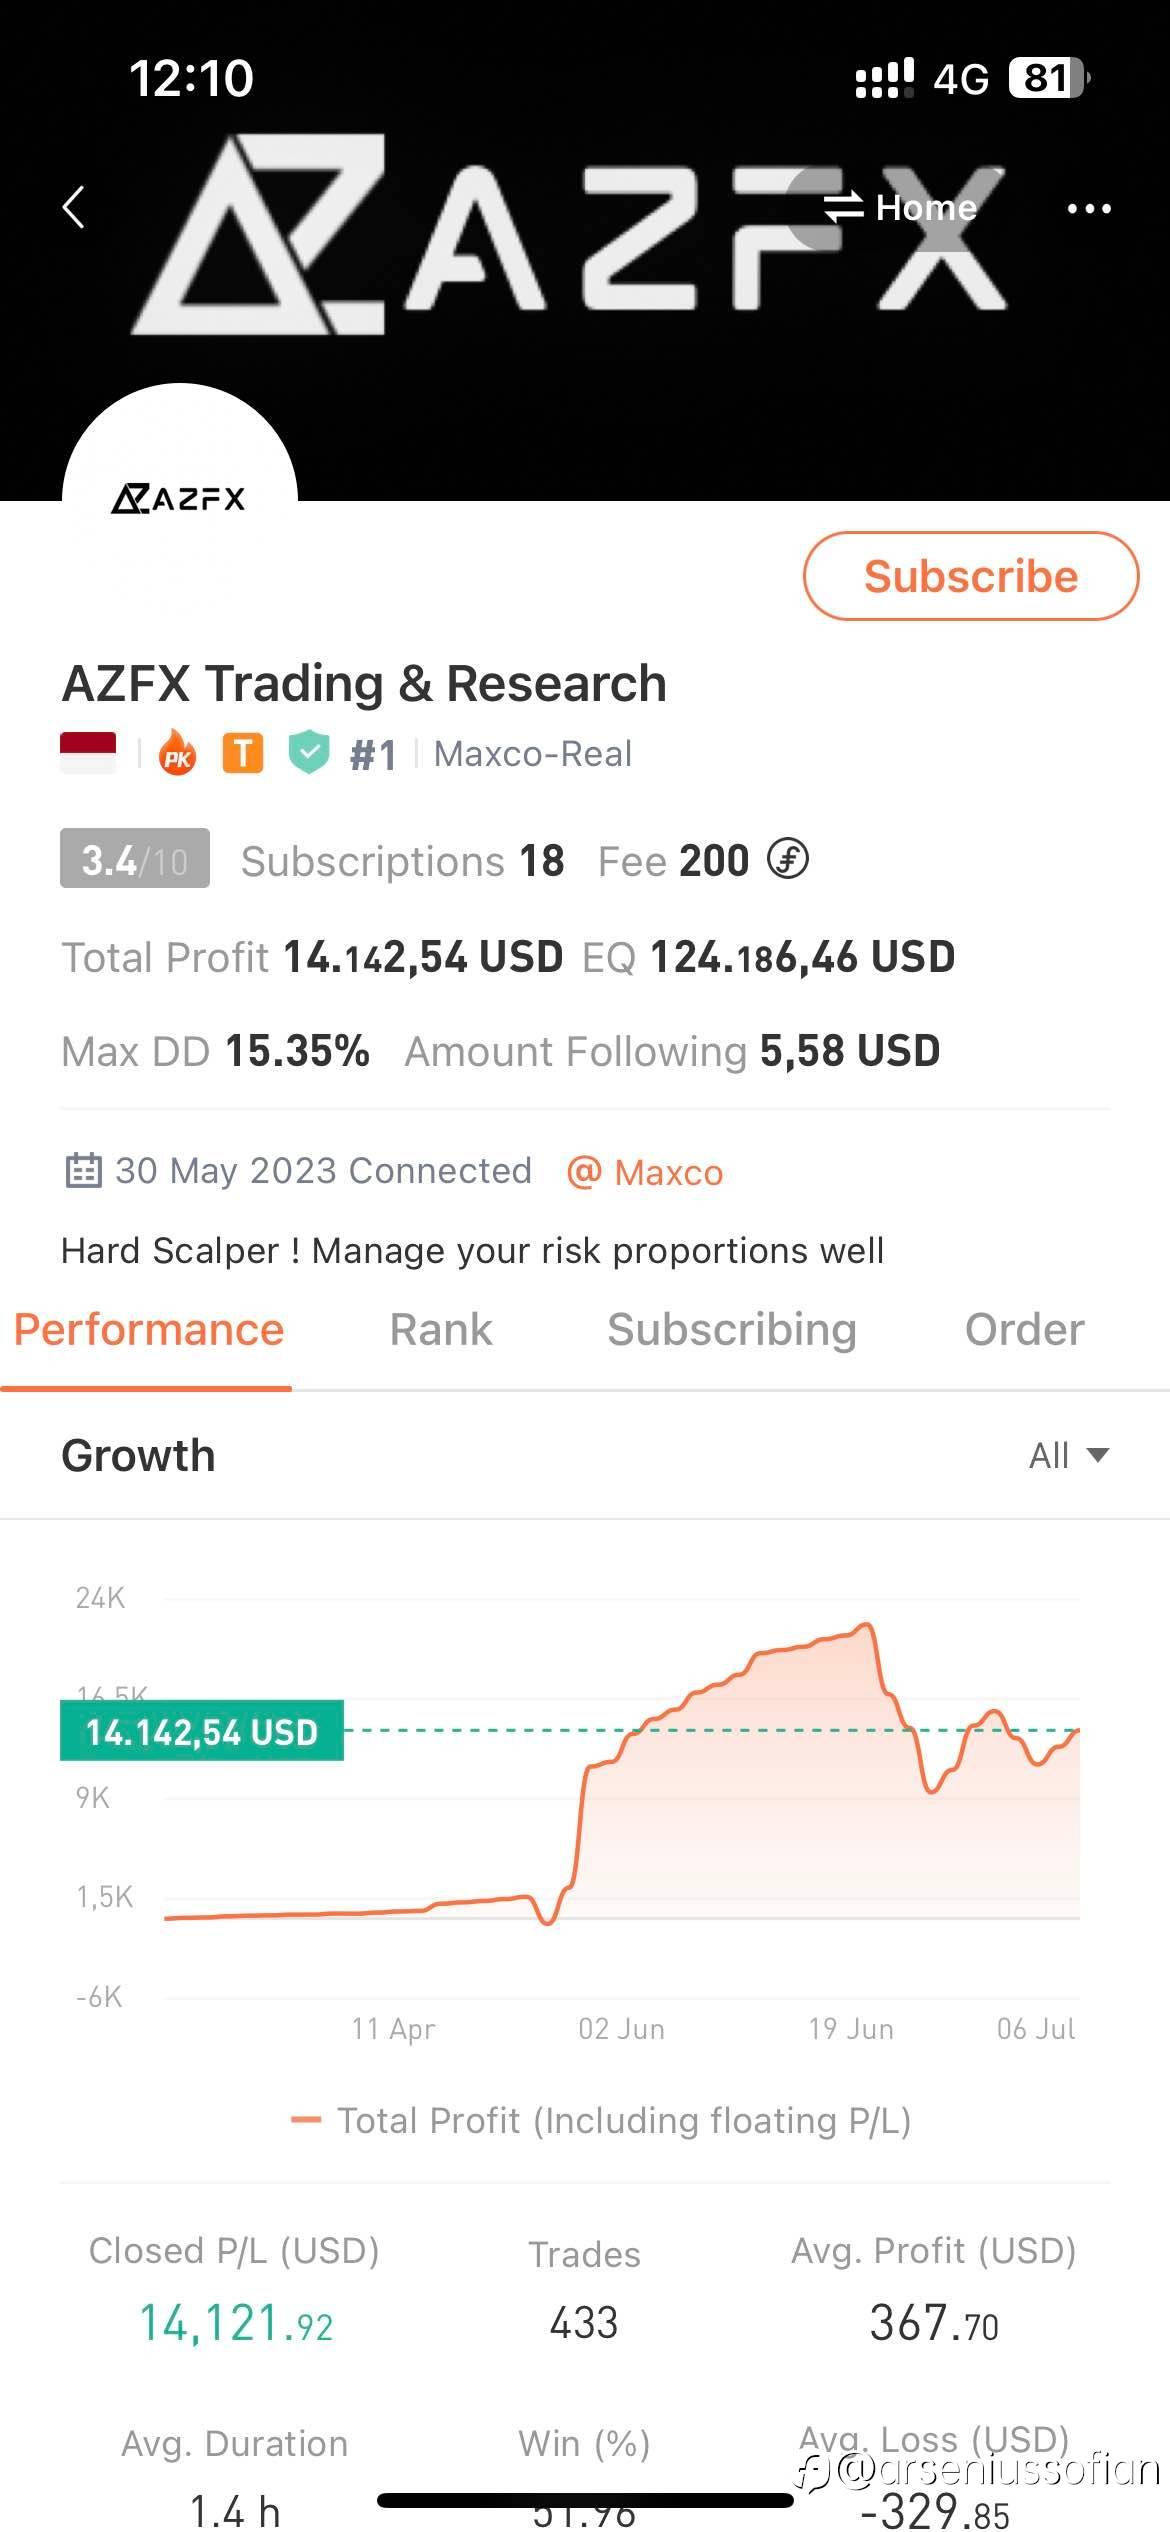Screen dimensions: 1170x2532
Task: Select the Performance tab
Action: [x=148, y=1330]
